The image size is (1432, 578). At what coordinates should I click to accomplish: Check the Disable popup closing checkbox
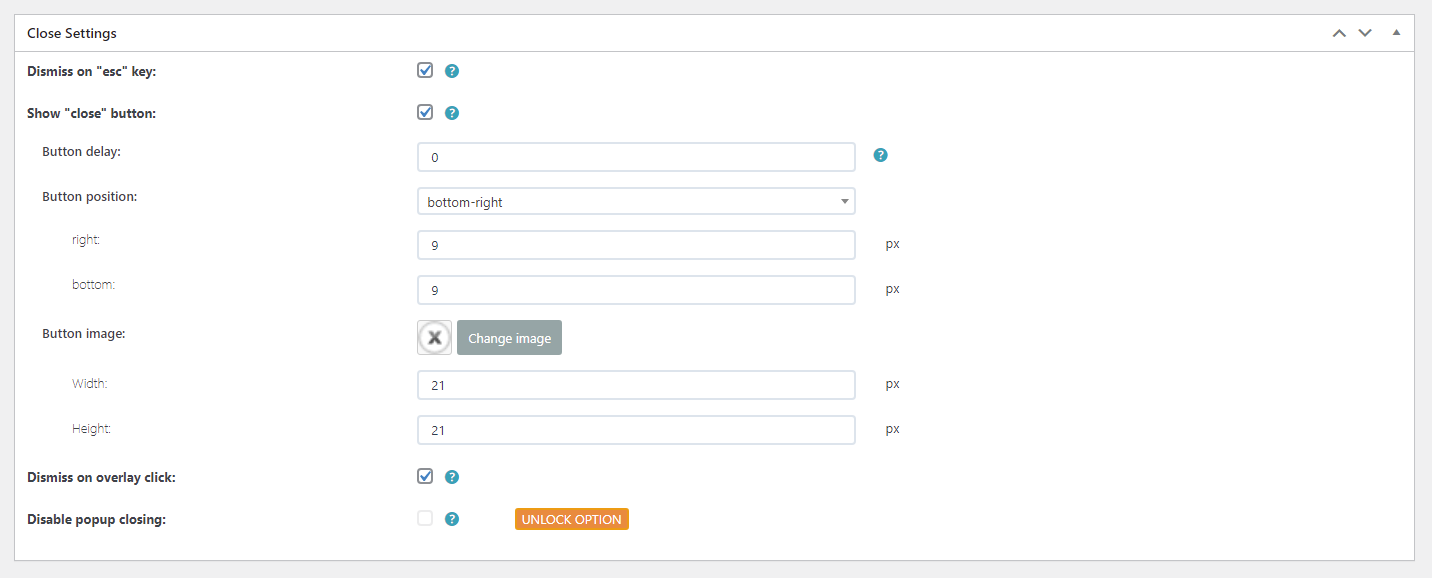(425, 519)
